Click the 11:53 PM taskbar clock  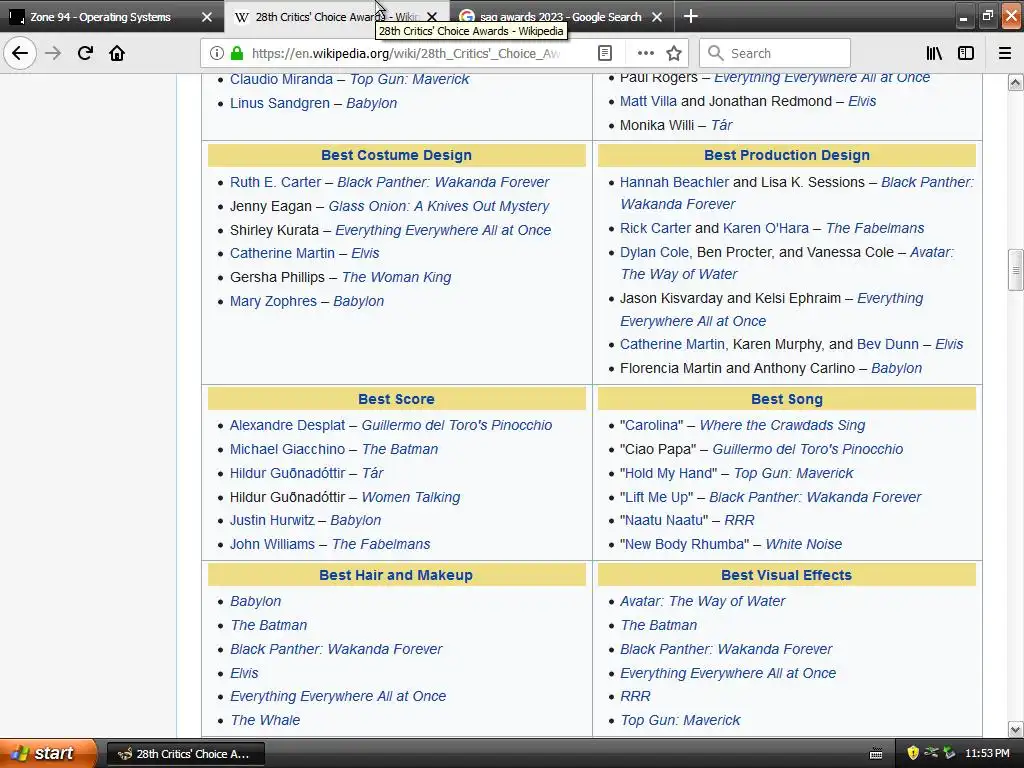click(987, 753)
